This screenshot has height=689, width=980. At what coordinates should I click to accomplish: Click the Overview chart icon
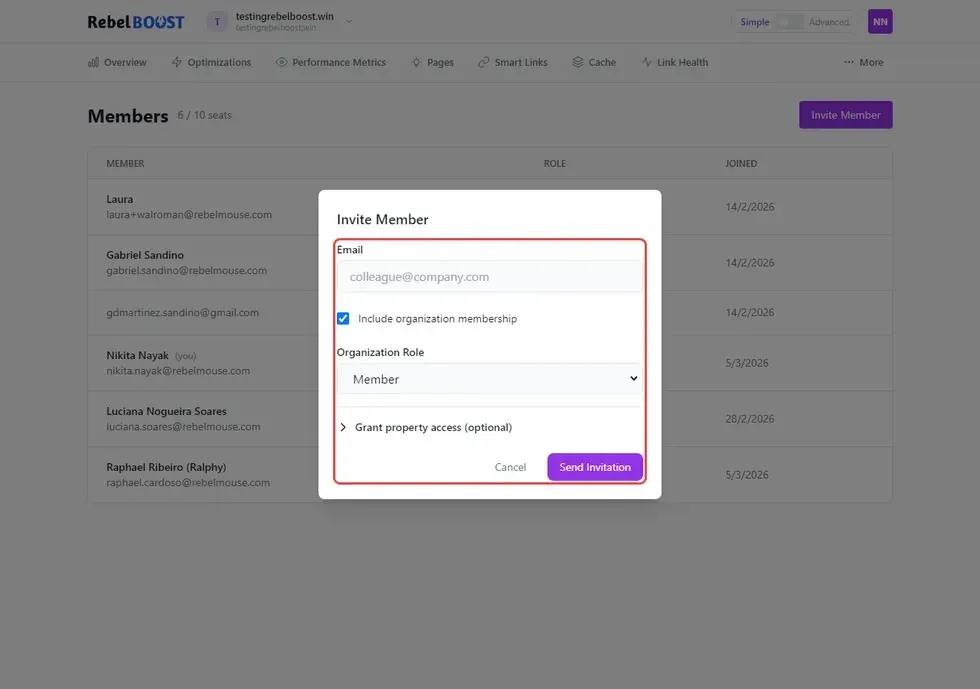coord(94,62)
